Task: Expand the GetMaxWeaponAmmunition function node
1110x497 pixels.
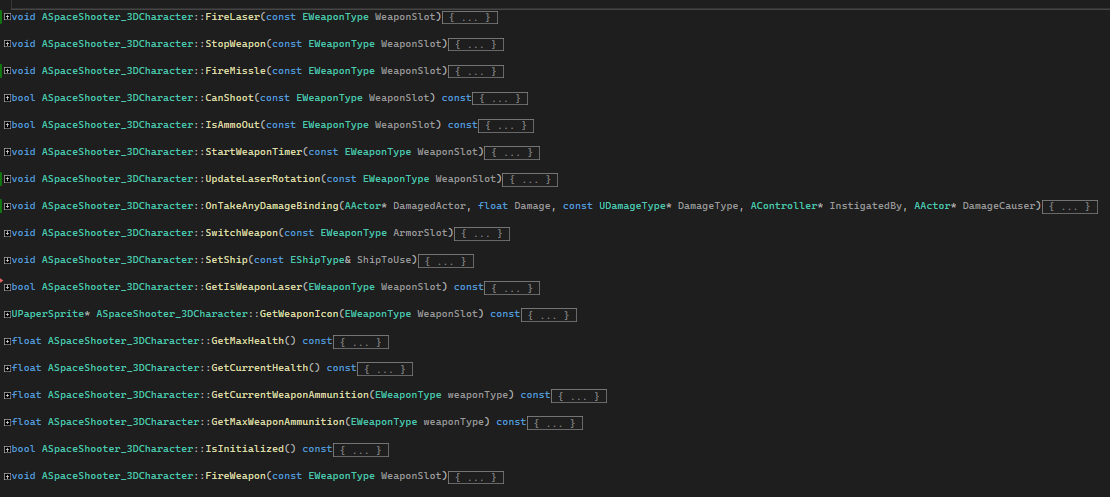Action: point(7,423)
